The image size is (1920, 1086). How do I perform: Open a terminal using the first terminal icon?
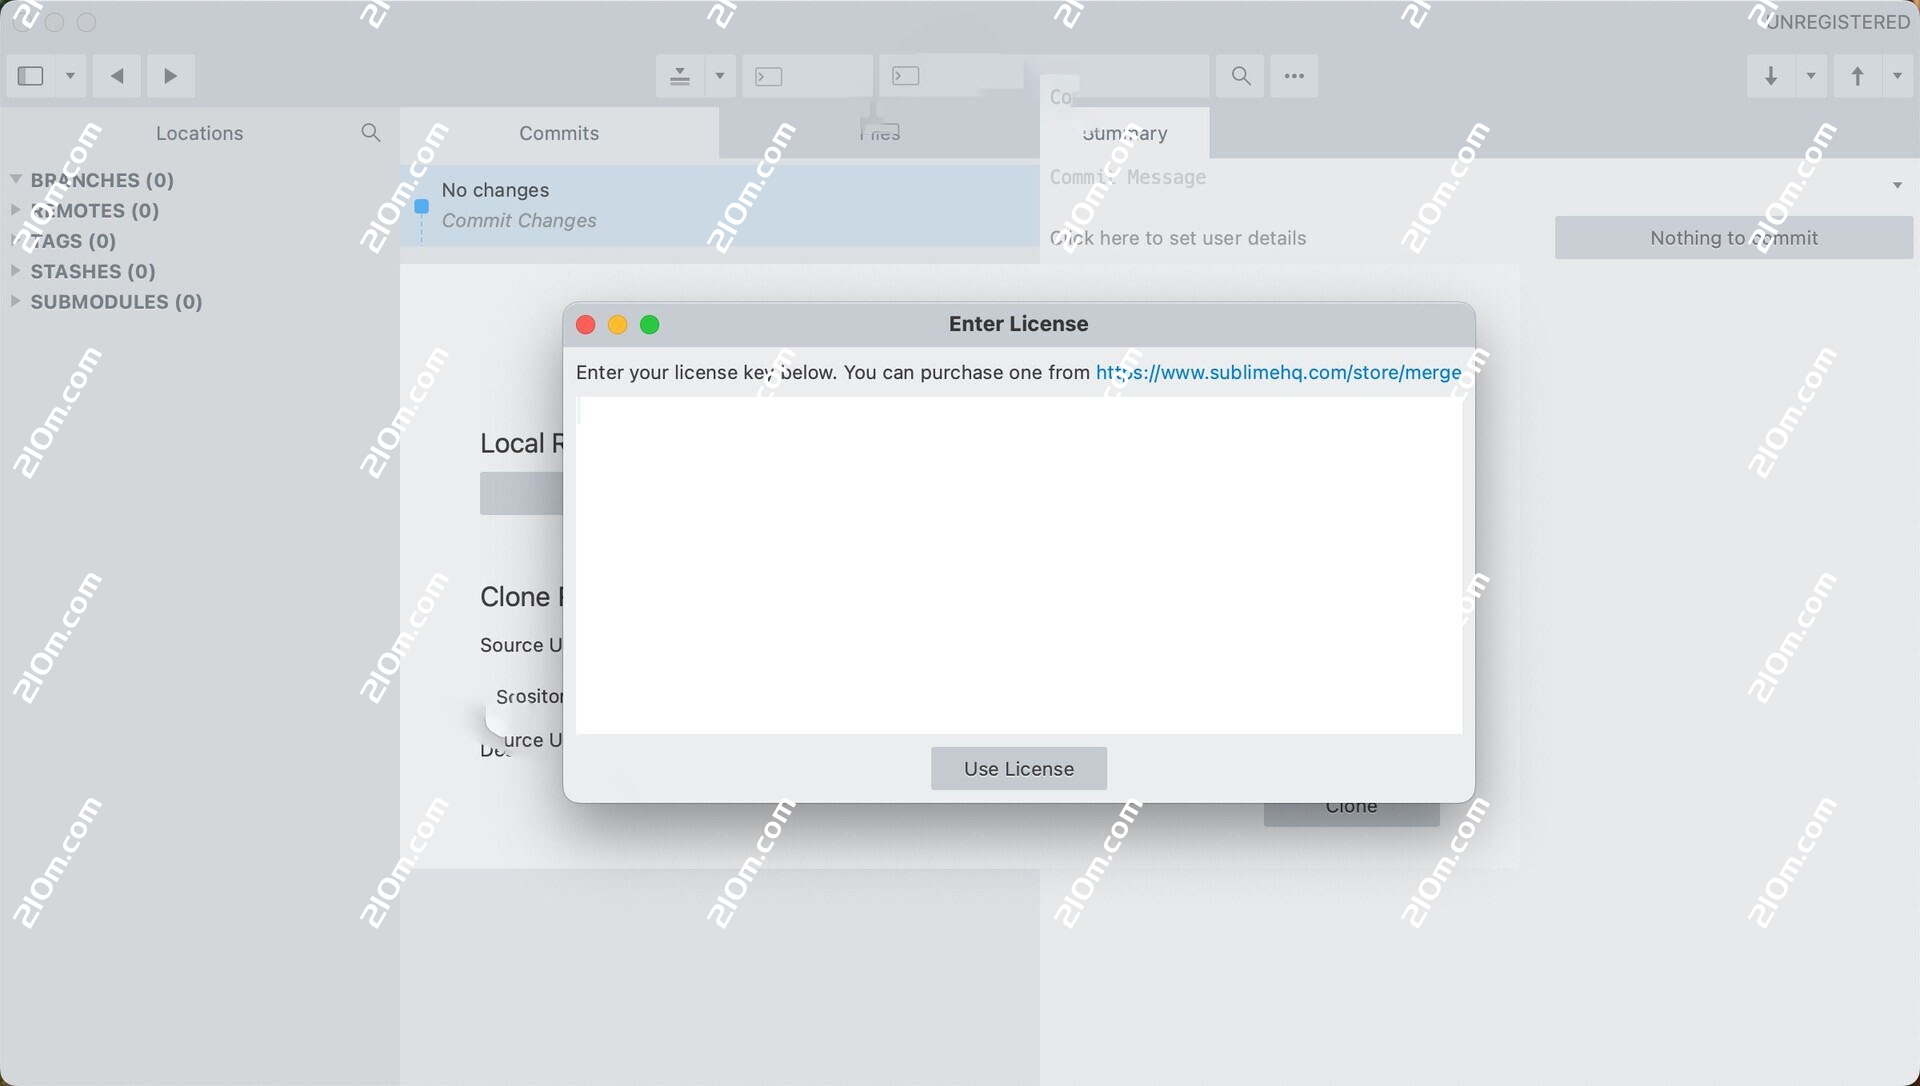pyautogui.click(x=768, y=75)
